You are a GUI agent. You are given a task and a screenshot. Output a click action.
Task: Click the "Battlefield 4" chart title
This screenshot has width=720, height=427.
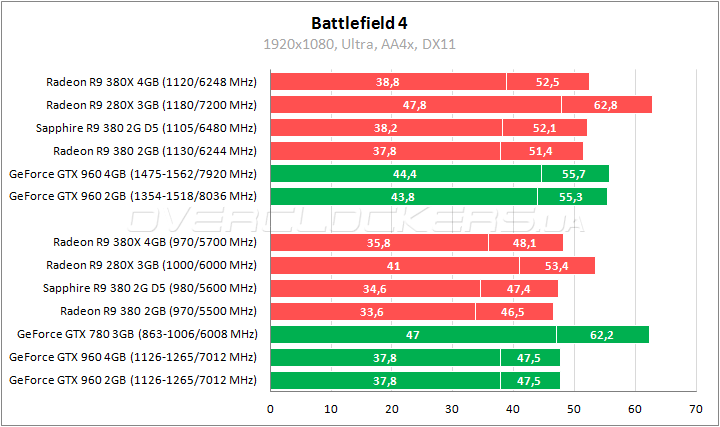coord(360,22)
